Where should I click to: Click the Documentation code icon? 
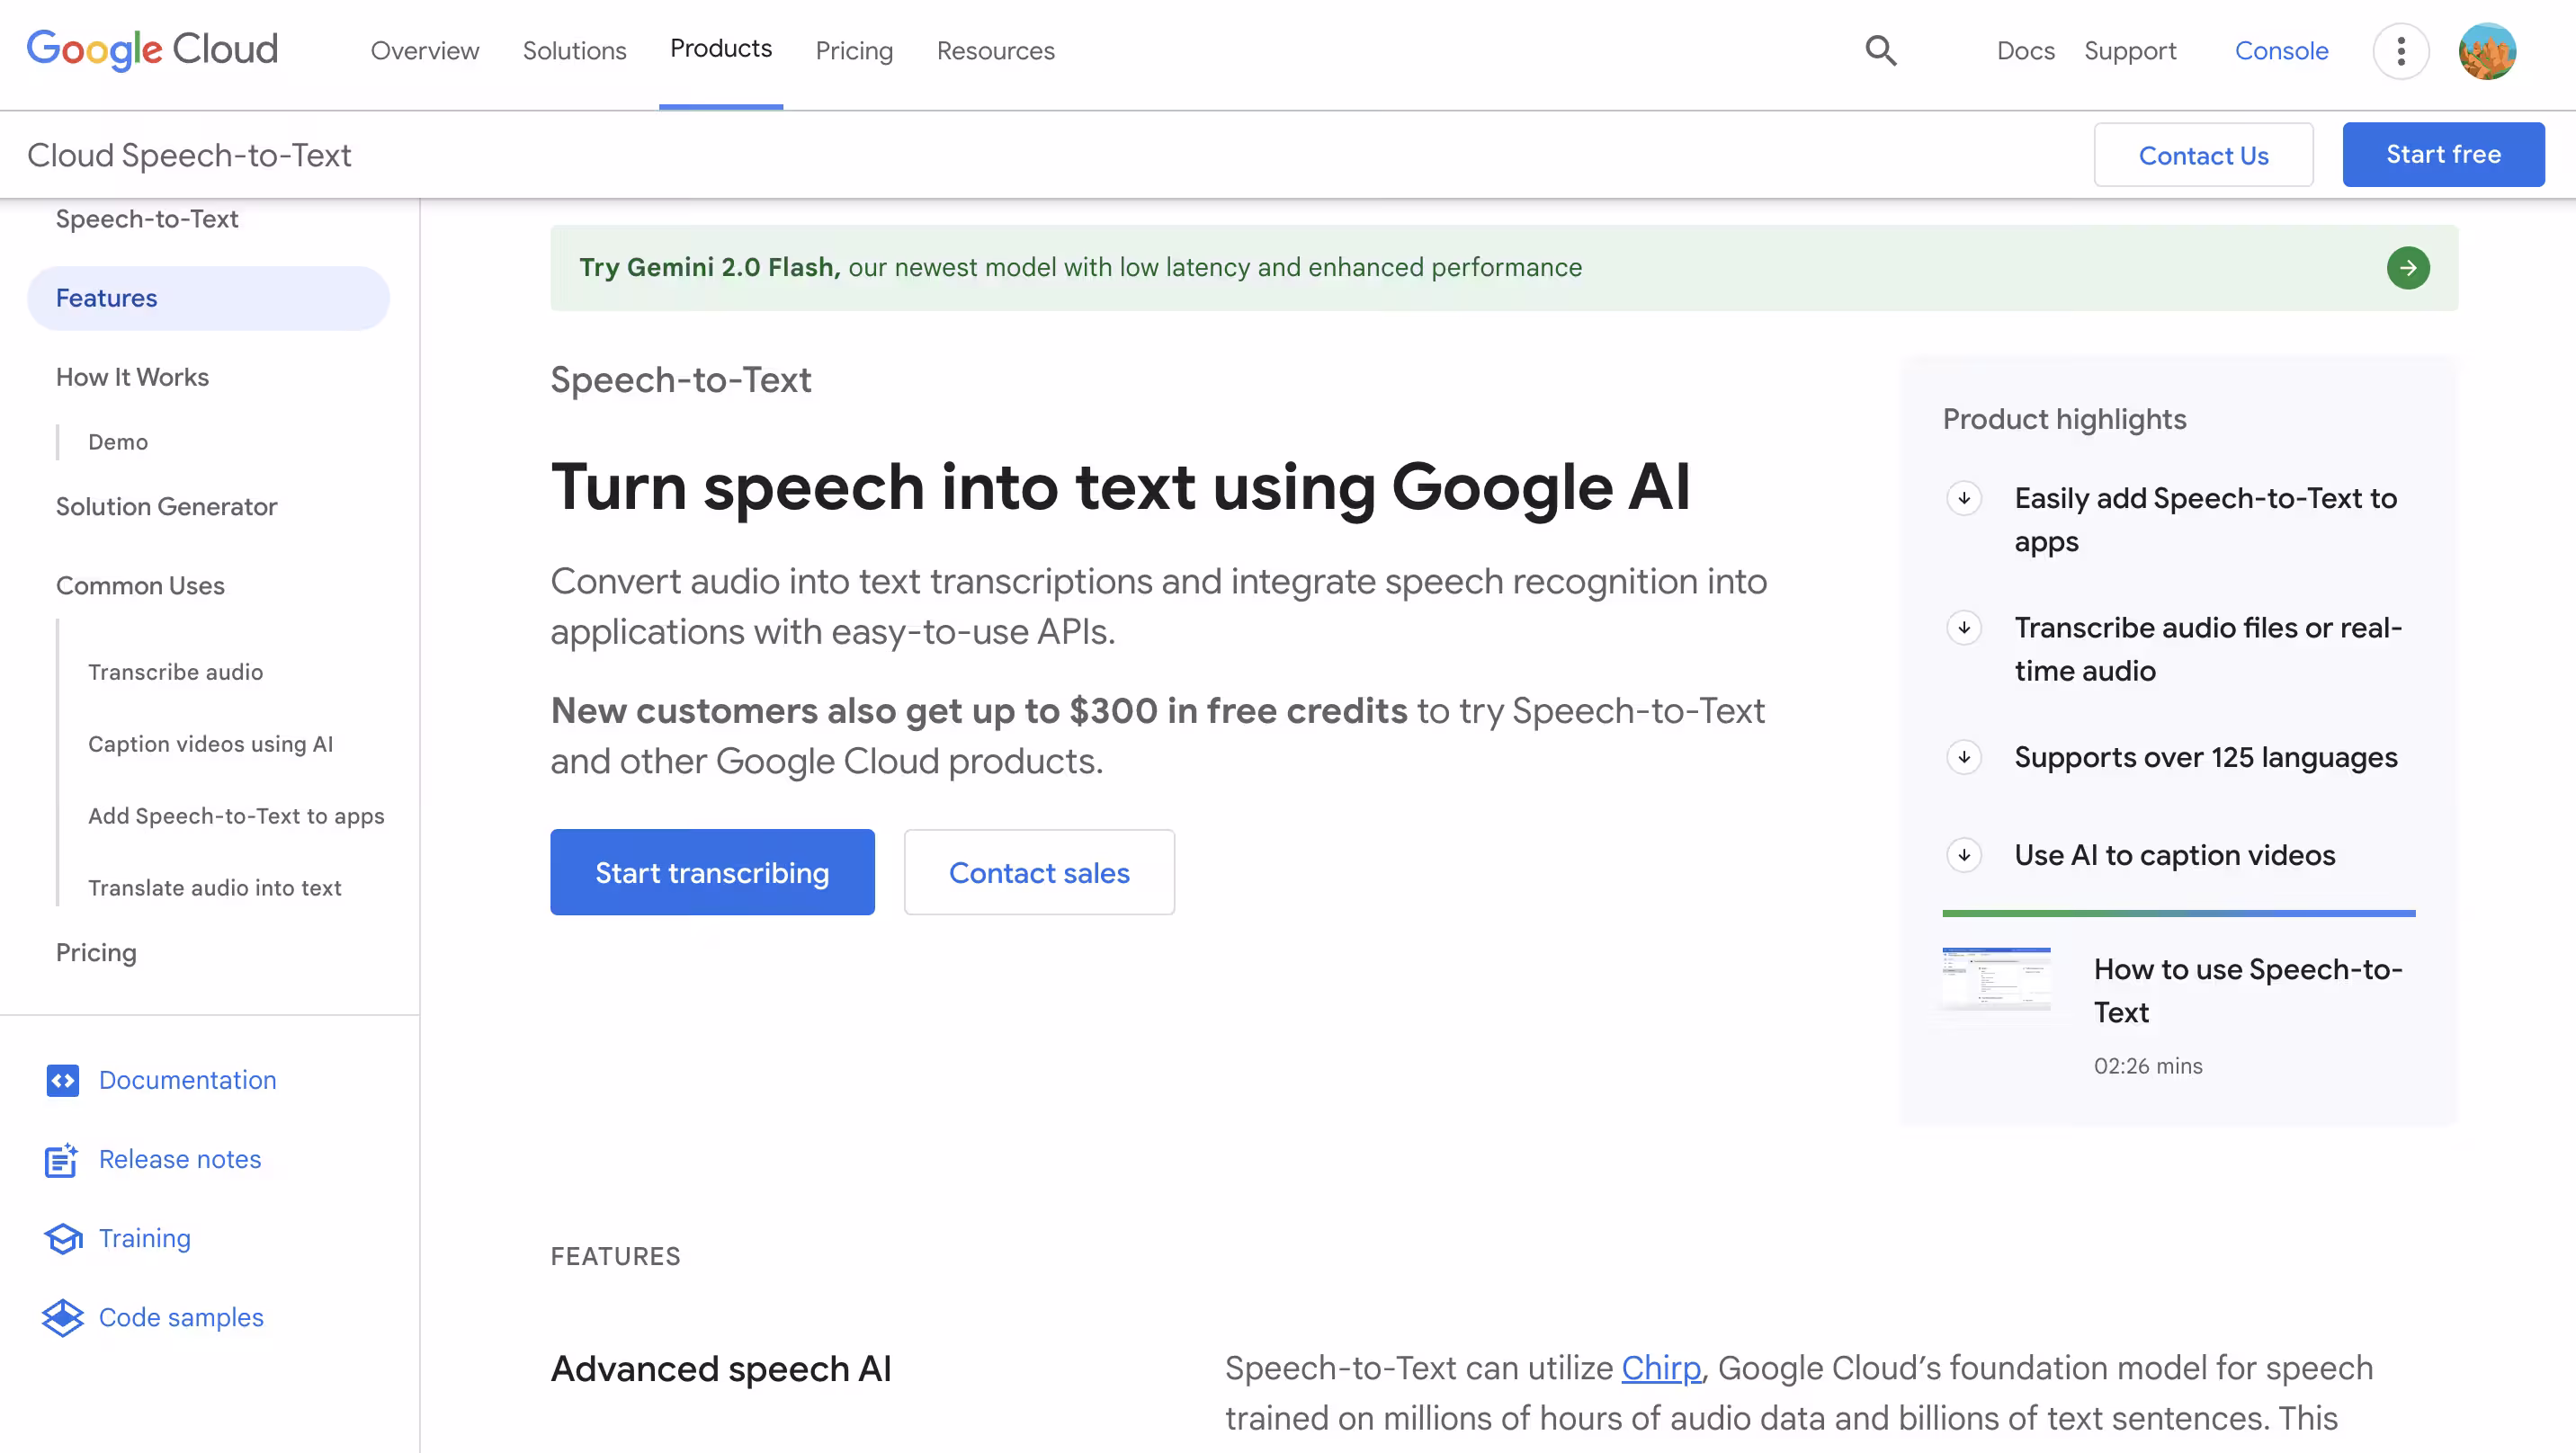[63, 1080]
